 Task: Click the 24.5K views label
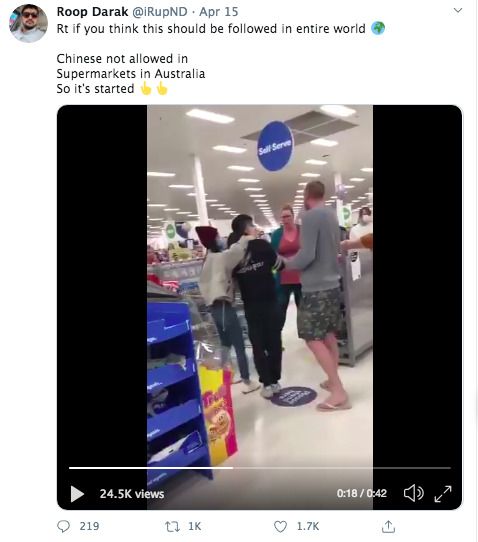click(x=132, y=494)
